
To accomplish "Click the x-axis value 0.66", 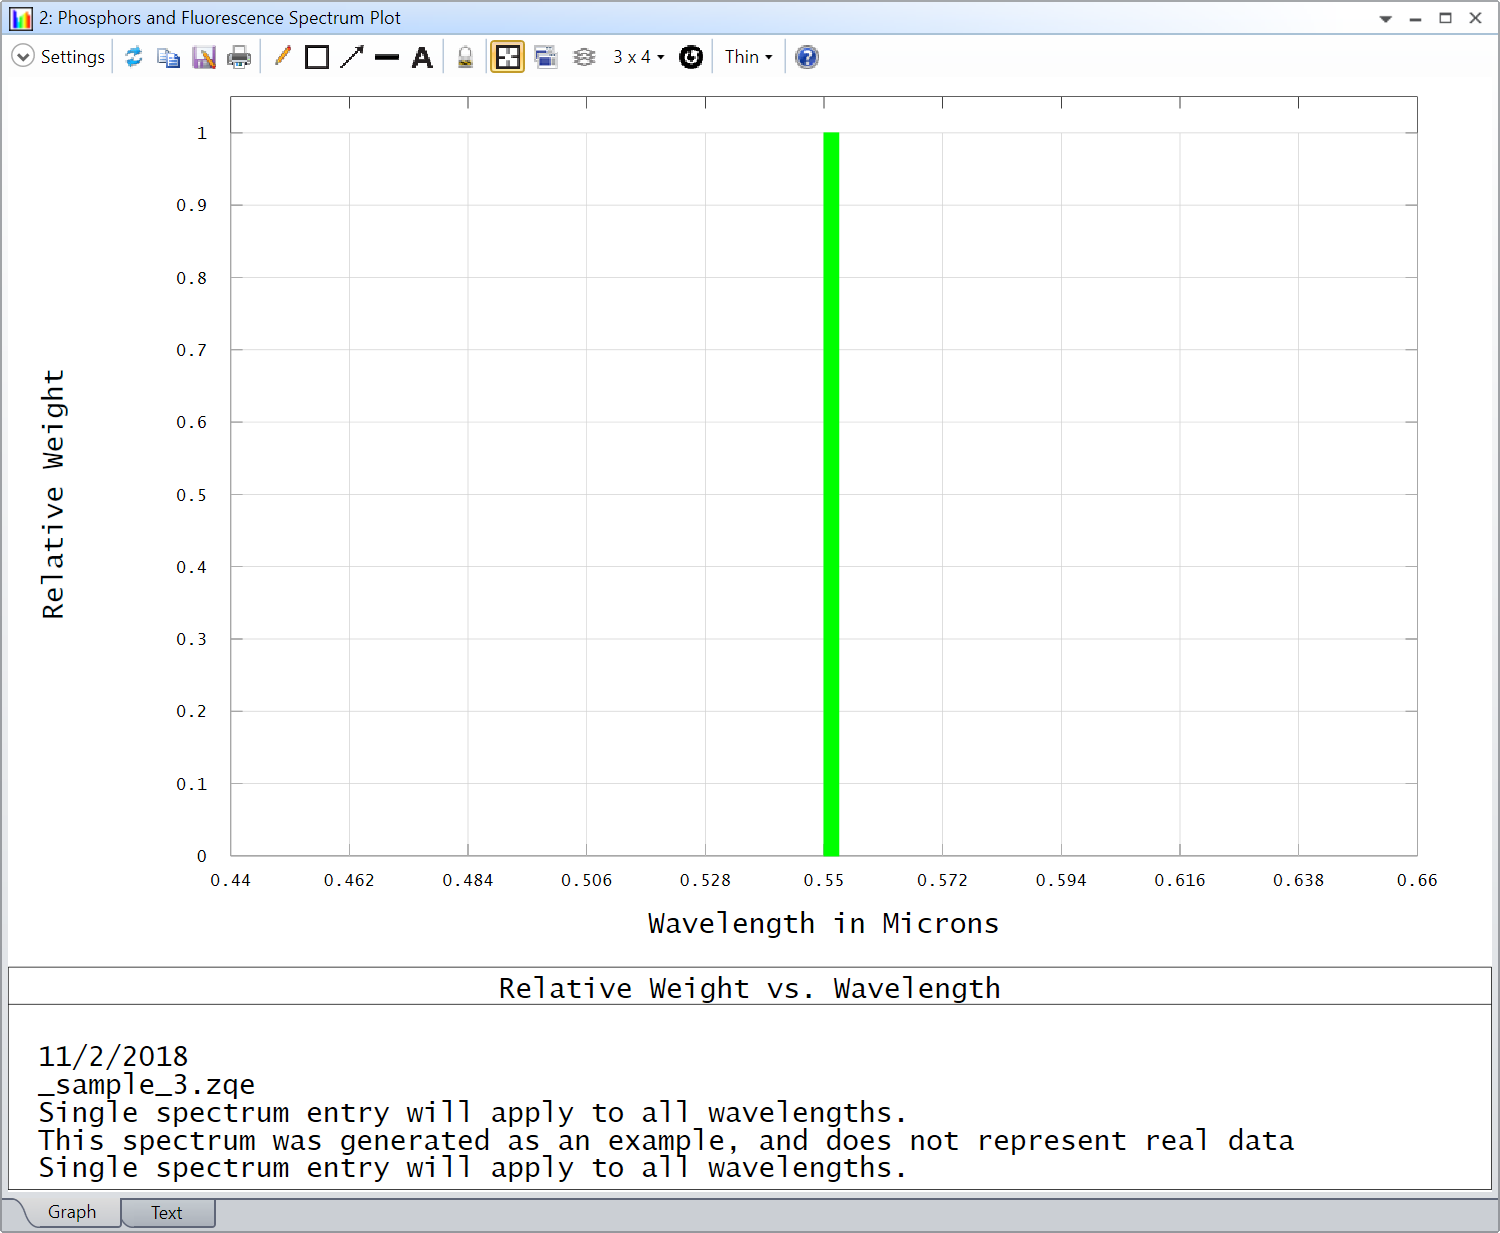I will (1417, 880).
